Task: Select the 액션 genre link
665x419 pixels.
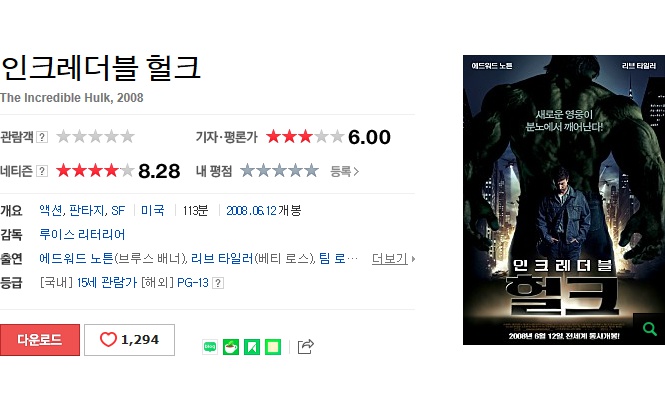Action: tap(51, 210)
